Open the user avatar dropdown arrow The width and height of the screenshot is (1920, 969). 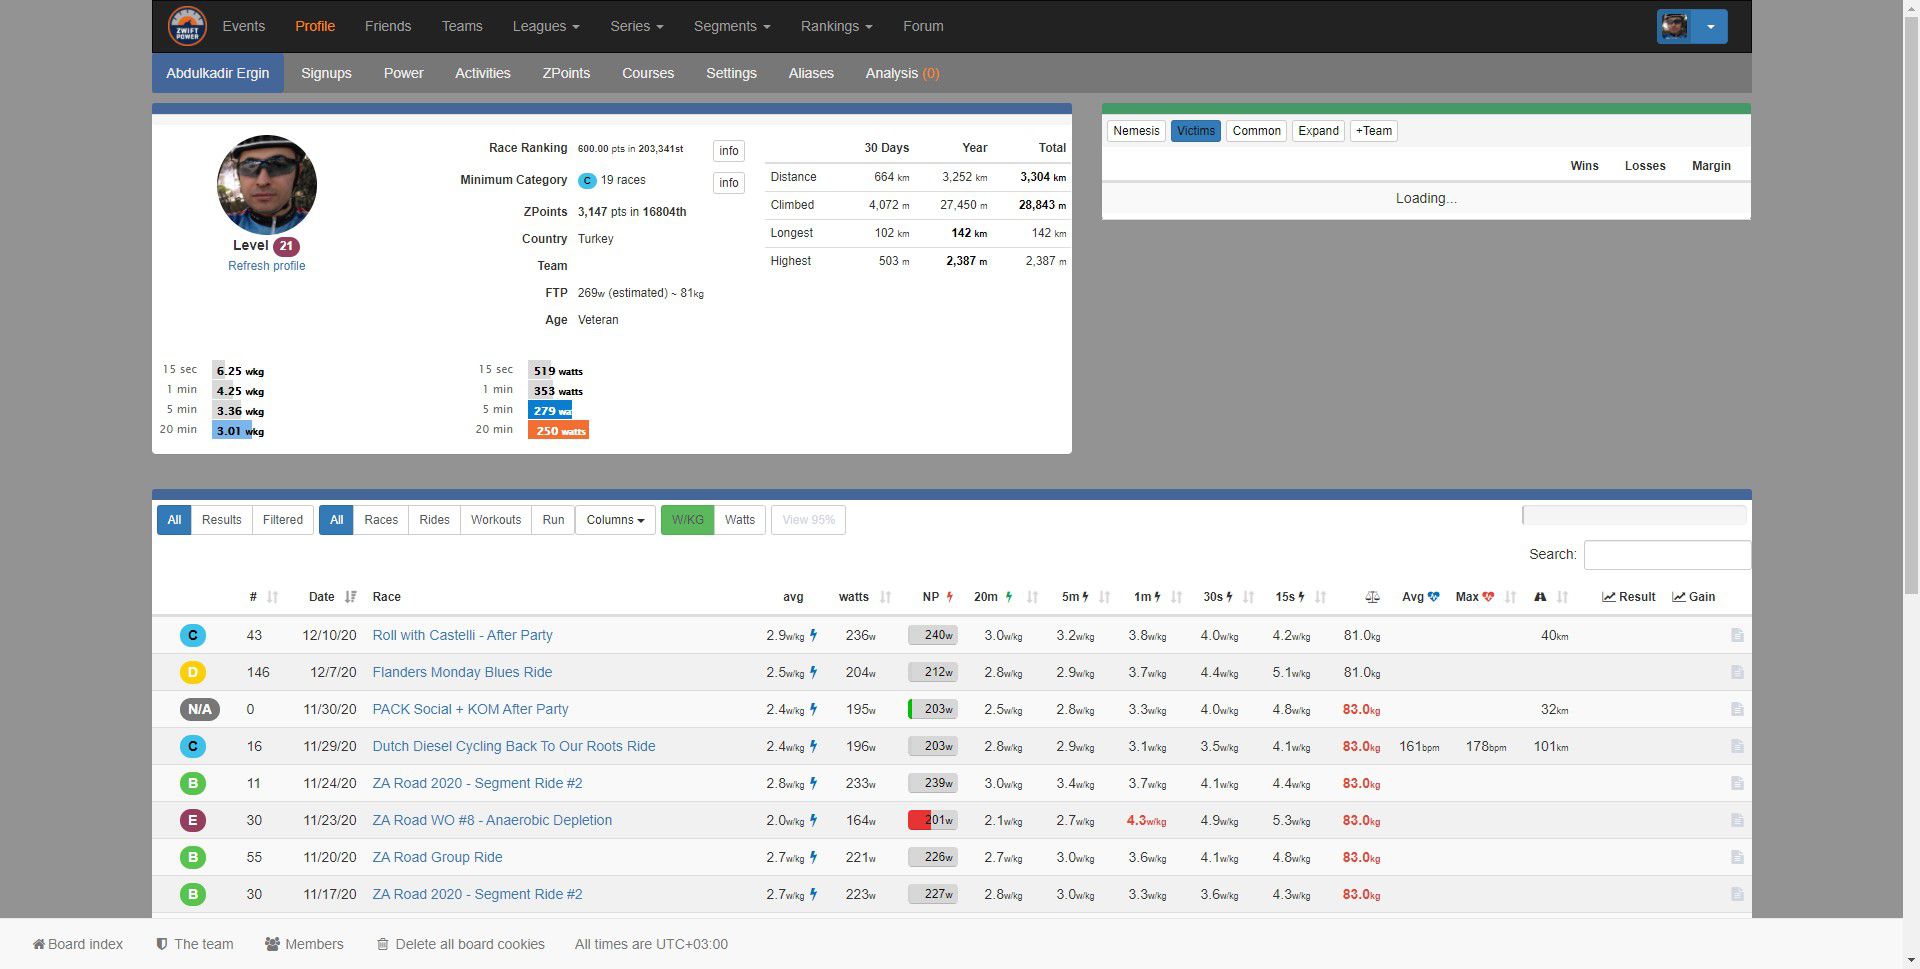pos(1710,26)
